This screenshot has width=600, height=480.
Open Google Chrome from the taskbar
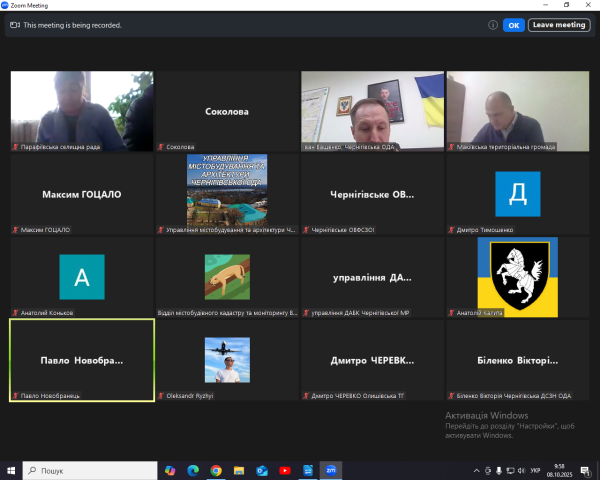[215, 470]
